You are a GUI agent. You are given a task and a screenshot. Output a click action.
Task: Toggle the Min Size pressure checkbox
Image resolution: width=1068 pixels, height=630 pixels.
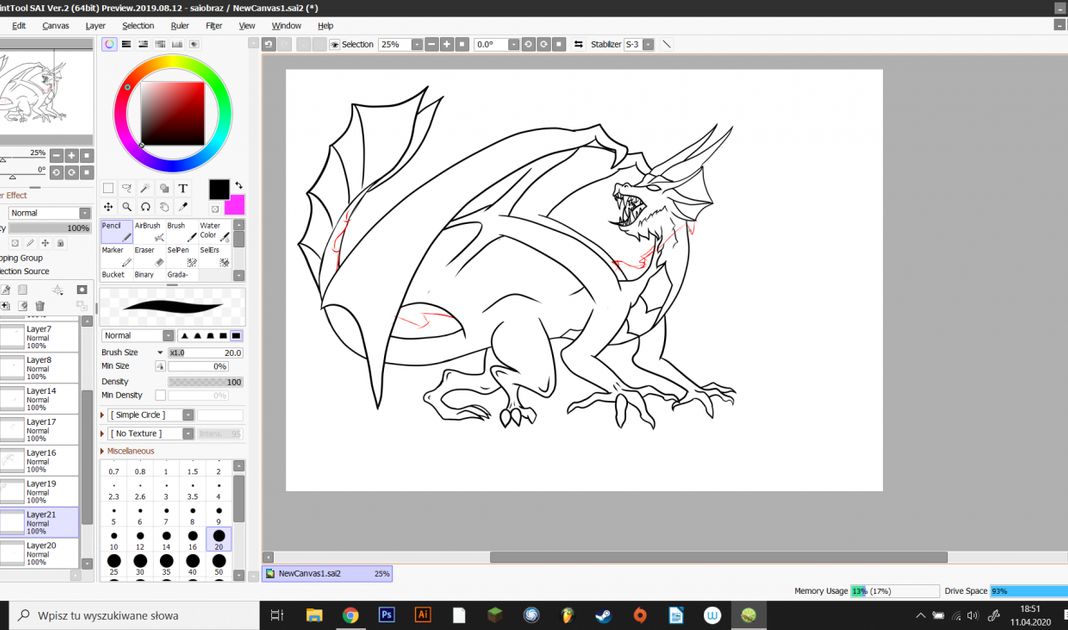pyautogui.click(x=160, y=367)
